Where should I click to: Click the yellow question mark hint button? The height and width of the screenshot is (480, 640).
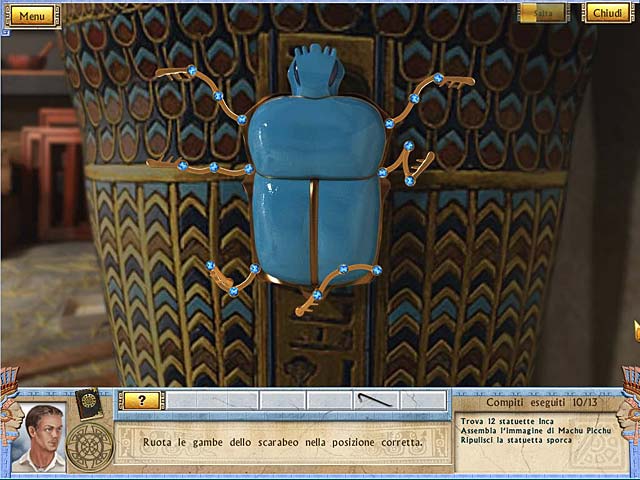pyautogui.click(x=141, y=400)
